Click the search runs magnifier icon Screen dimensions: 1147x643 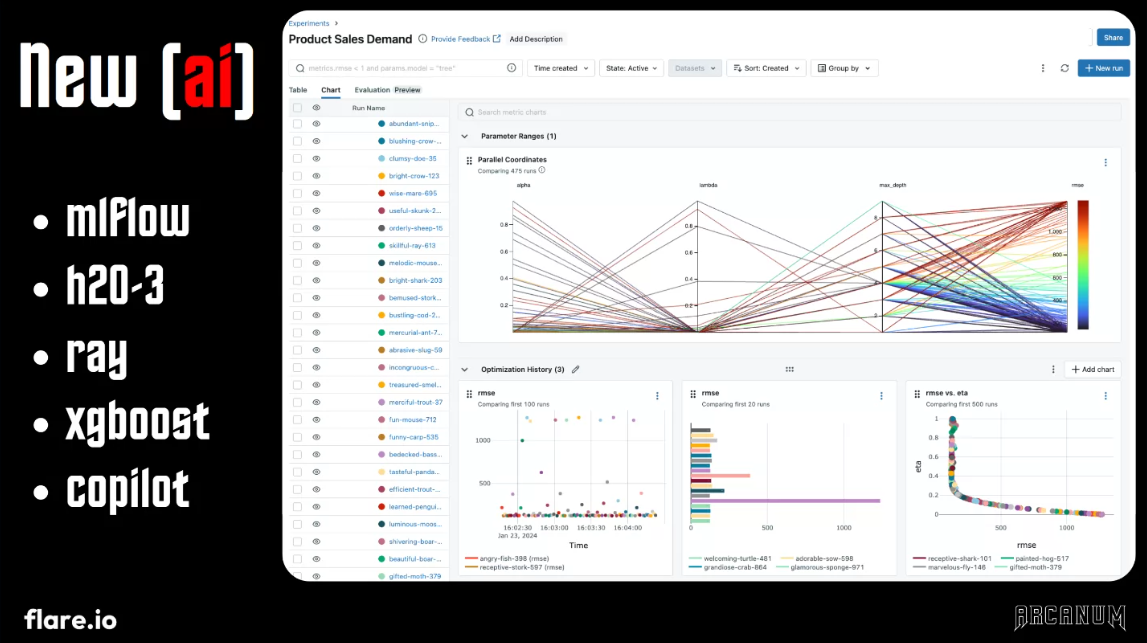300,68
